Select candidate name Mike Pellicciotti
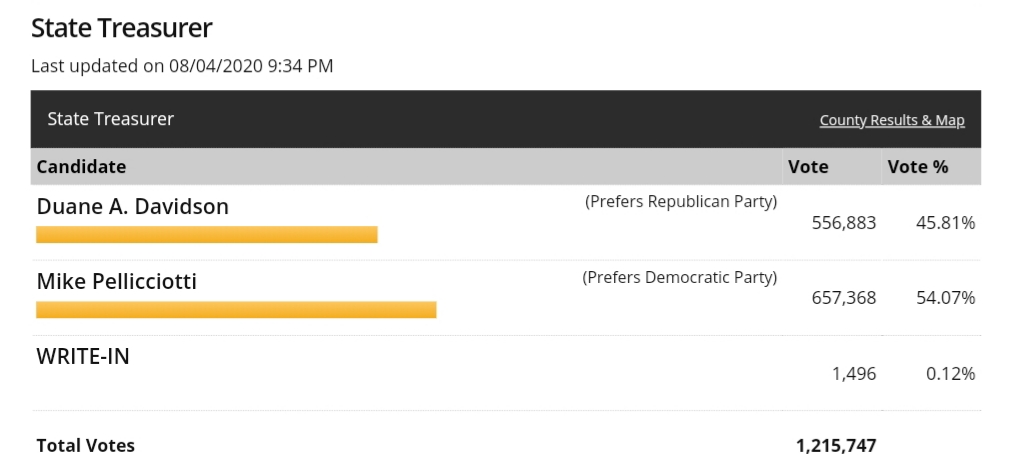The image size is (1016, 465). coord(116,282)
